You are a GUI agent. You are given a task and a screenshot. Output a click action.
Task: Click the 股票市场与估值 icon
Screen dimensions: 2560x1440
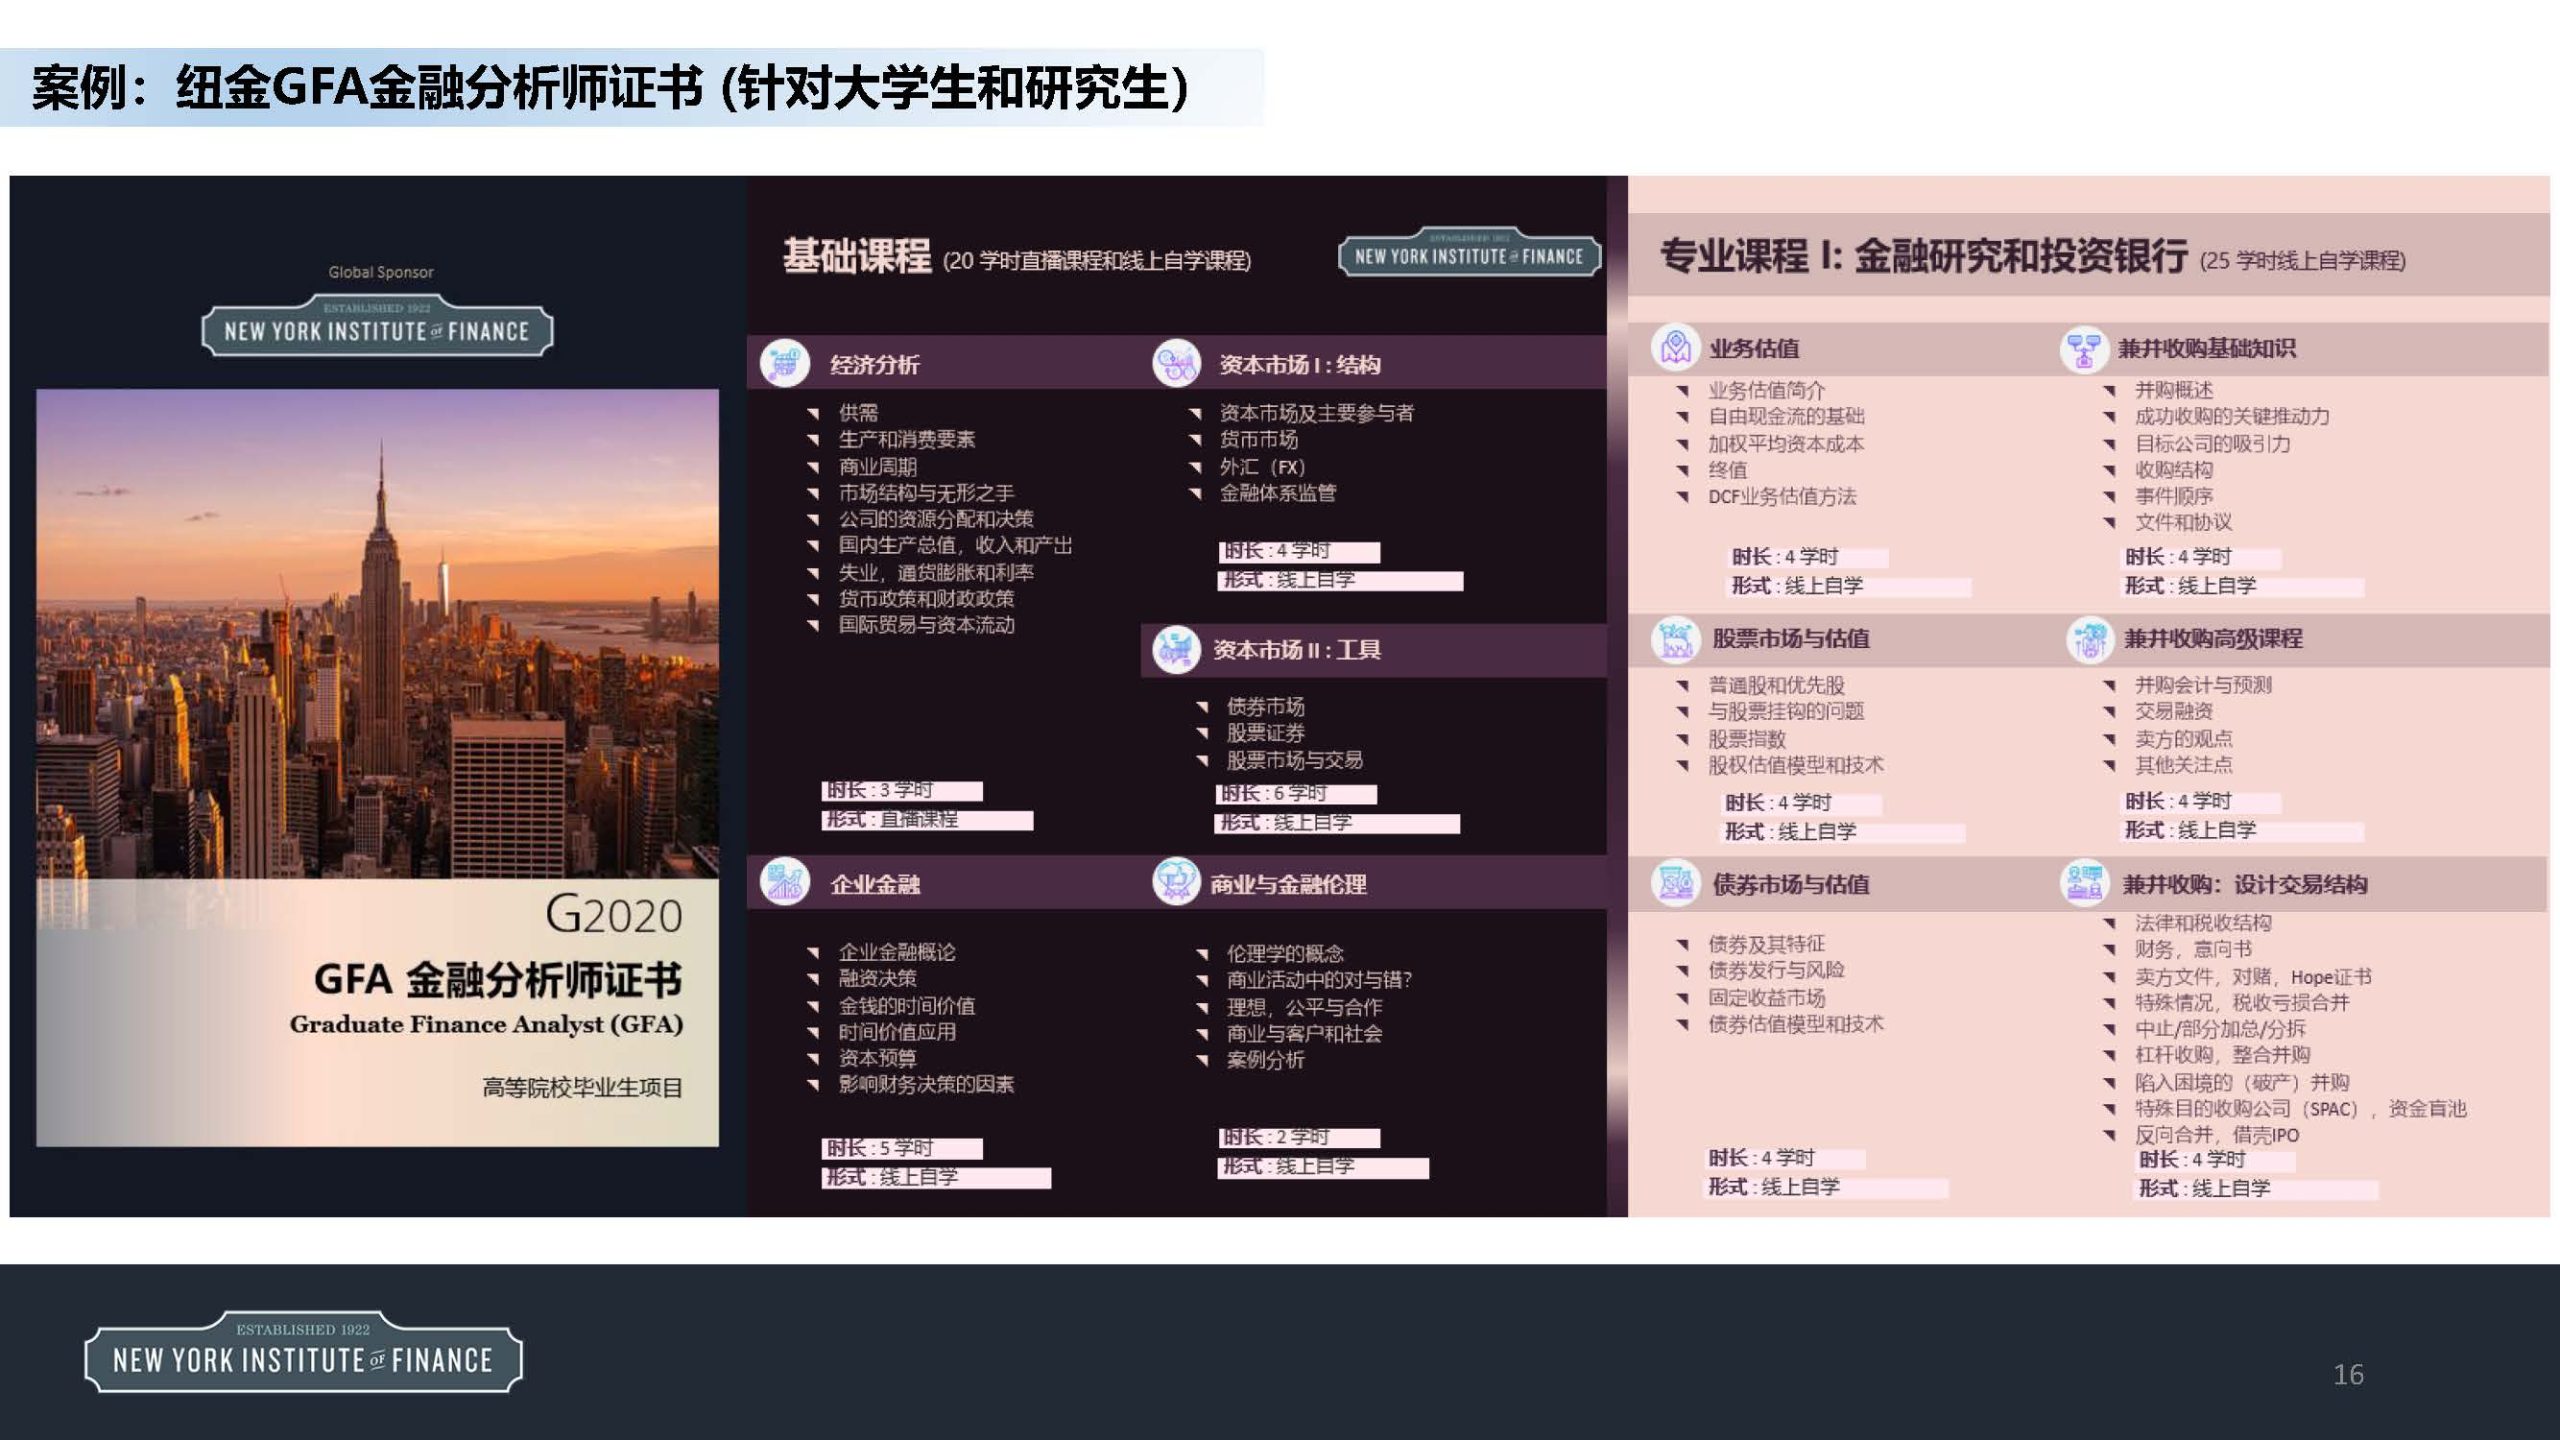[1676, 639]
